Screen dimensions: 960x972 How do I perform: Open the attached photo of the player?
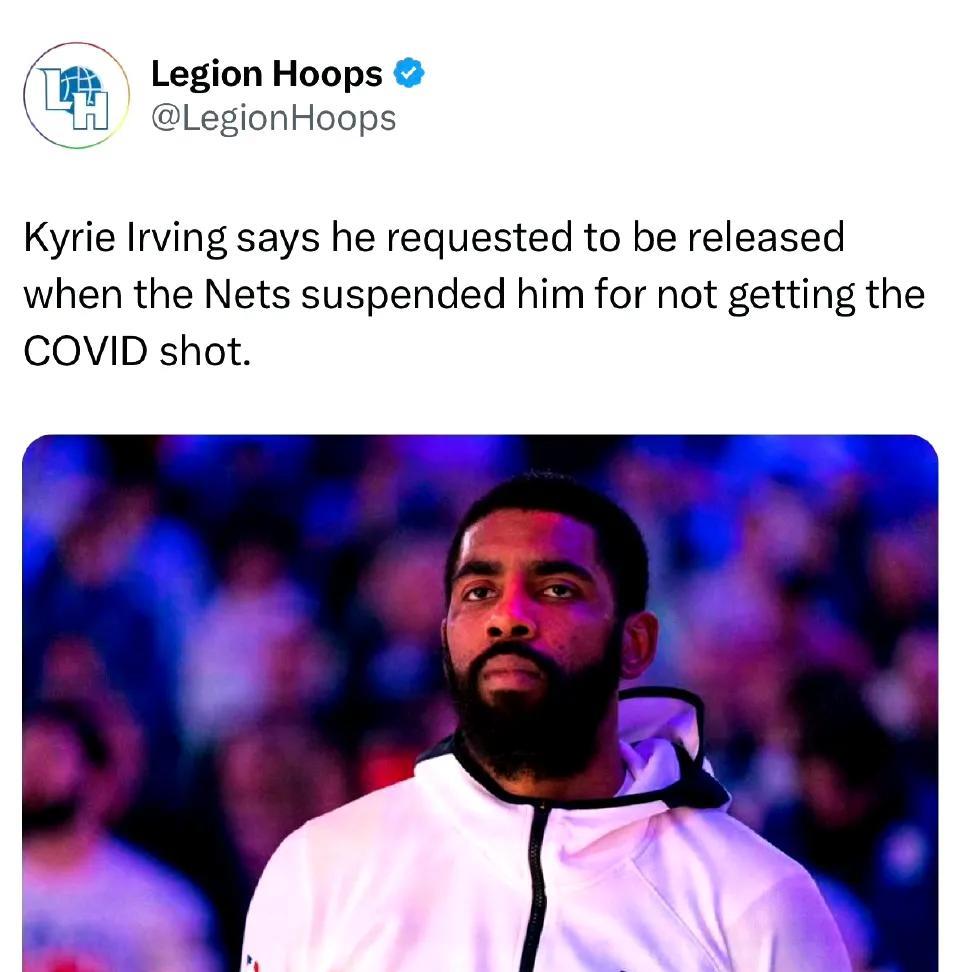click(x=480, y=703)
